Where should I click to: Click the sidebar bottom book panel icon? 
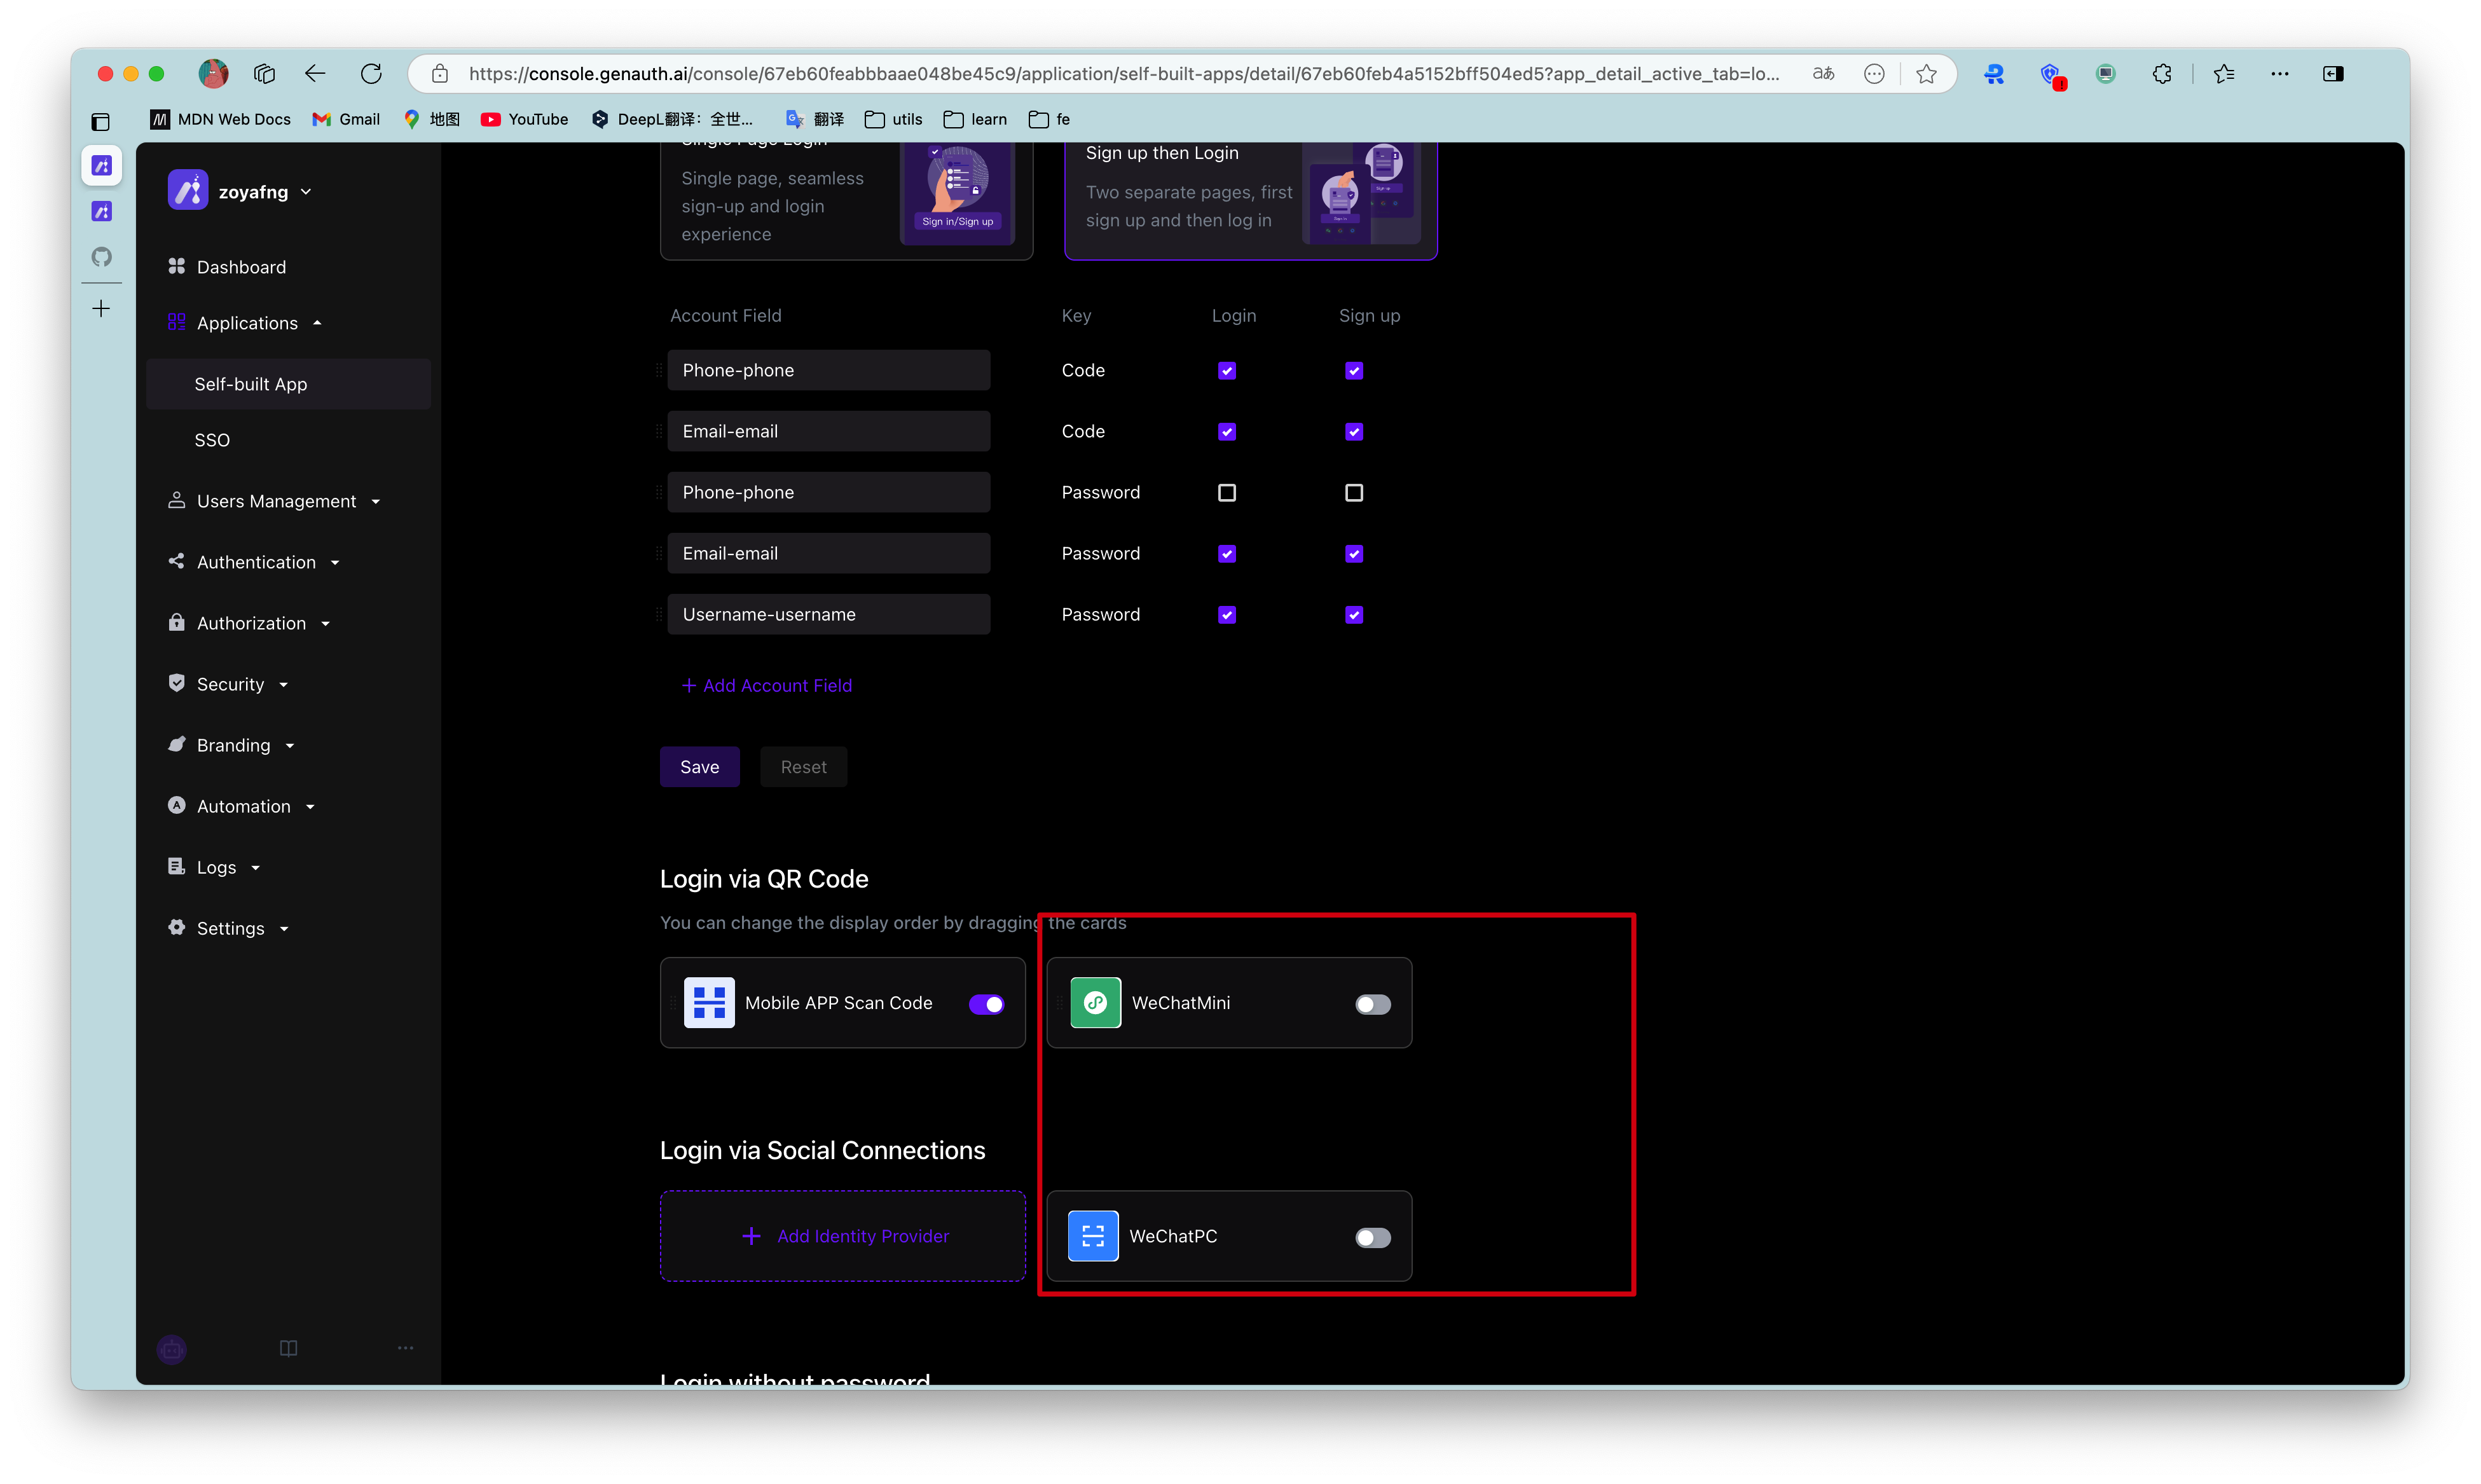tap(288, 1348)
